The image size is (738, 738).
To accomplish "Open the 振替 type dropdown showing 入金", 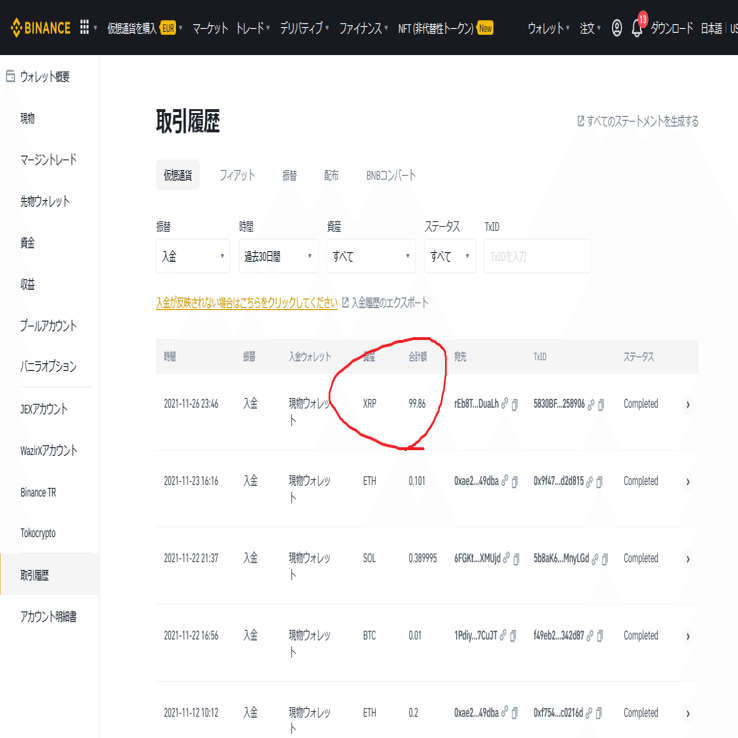I will click(193, 256).
